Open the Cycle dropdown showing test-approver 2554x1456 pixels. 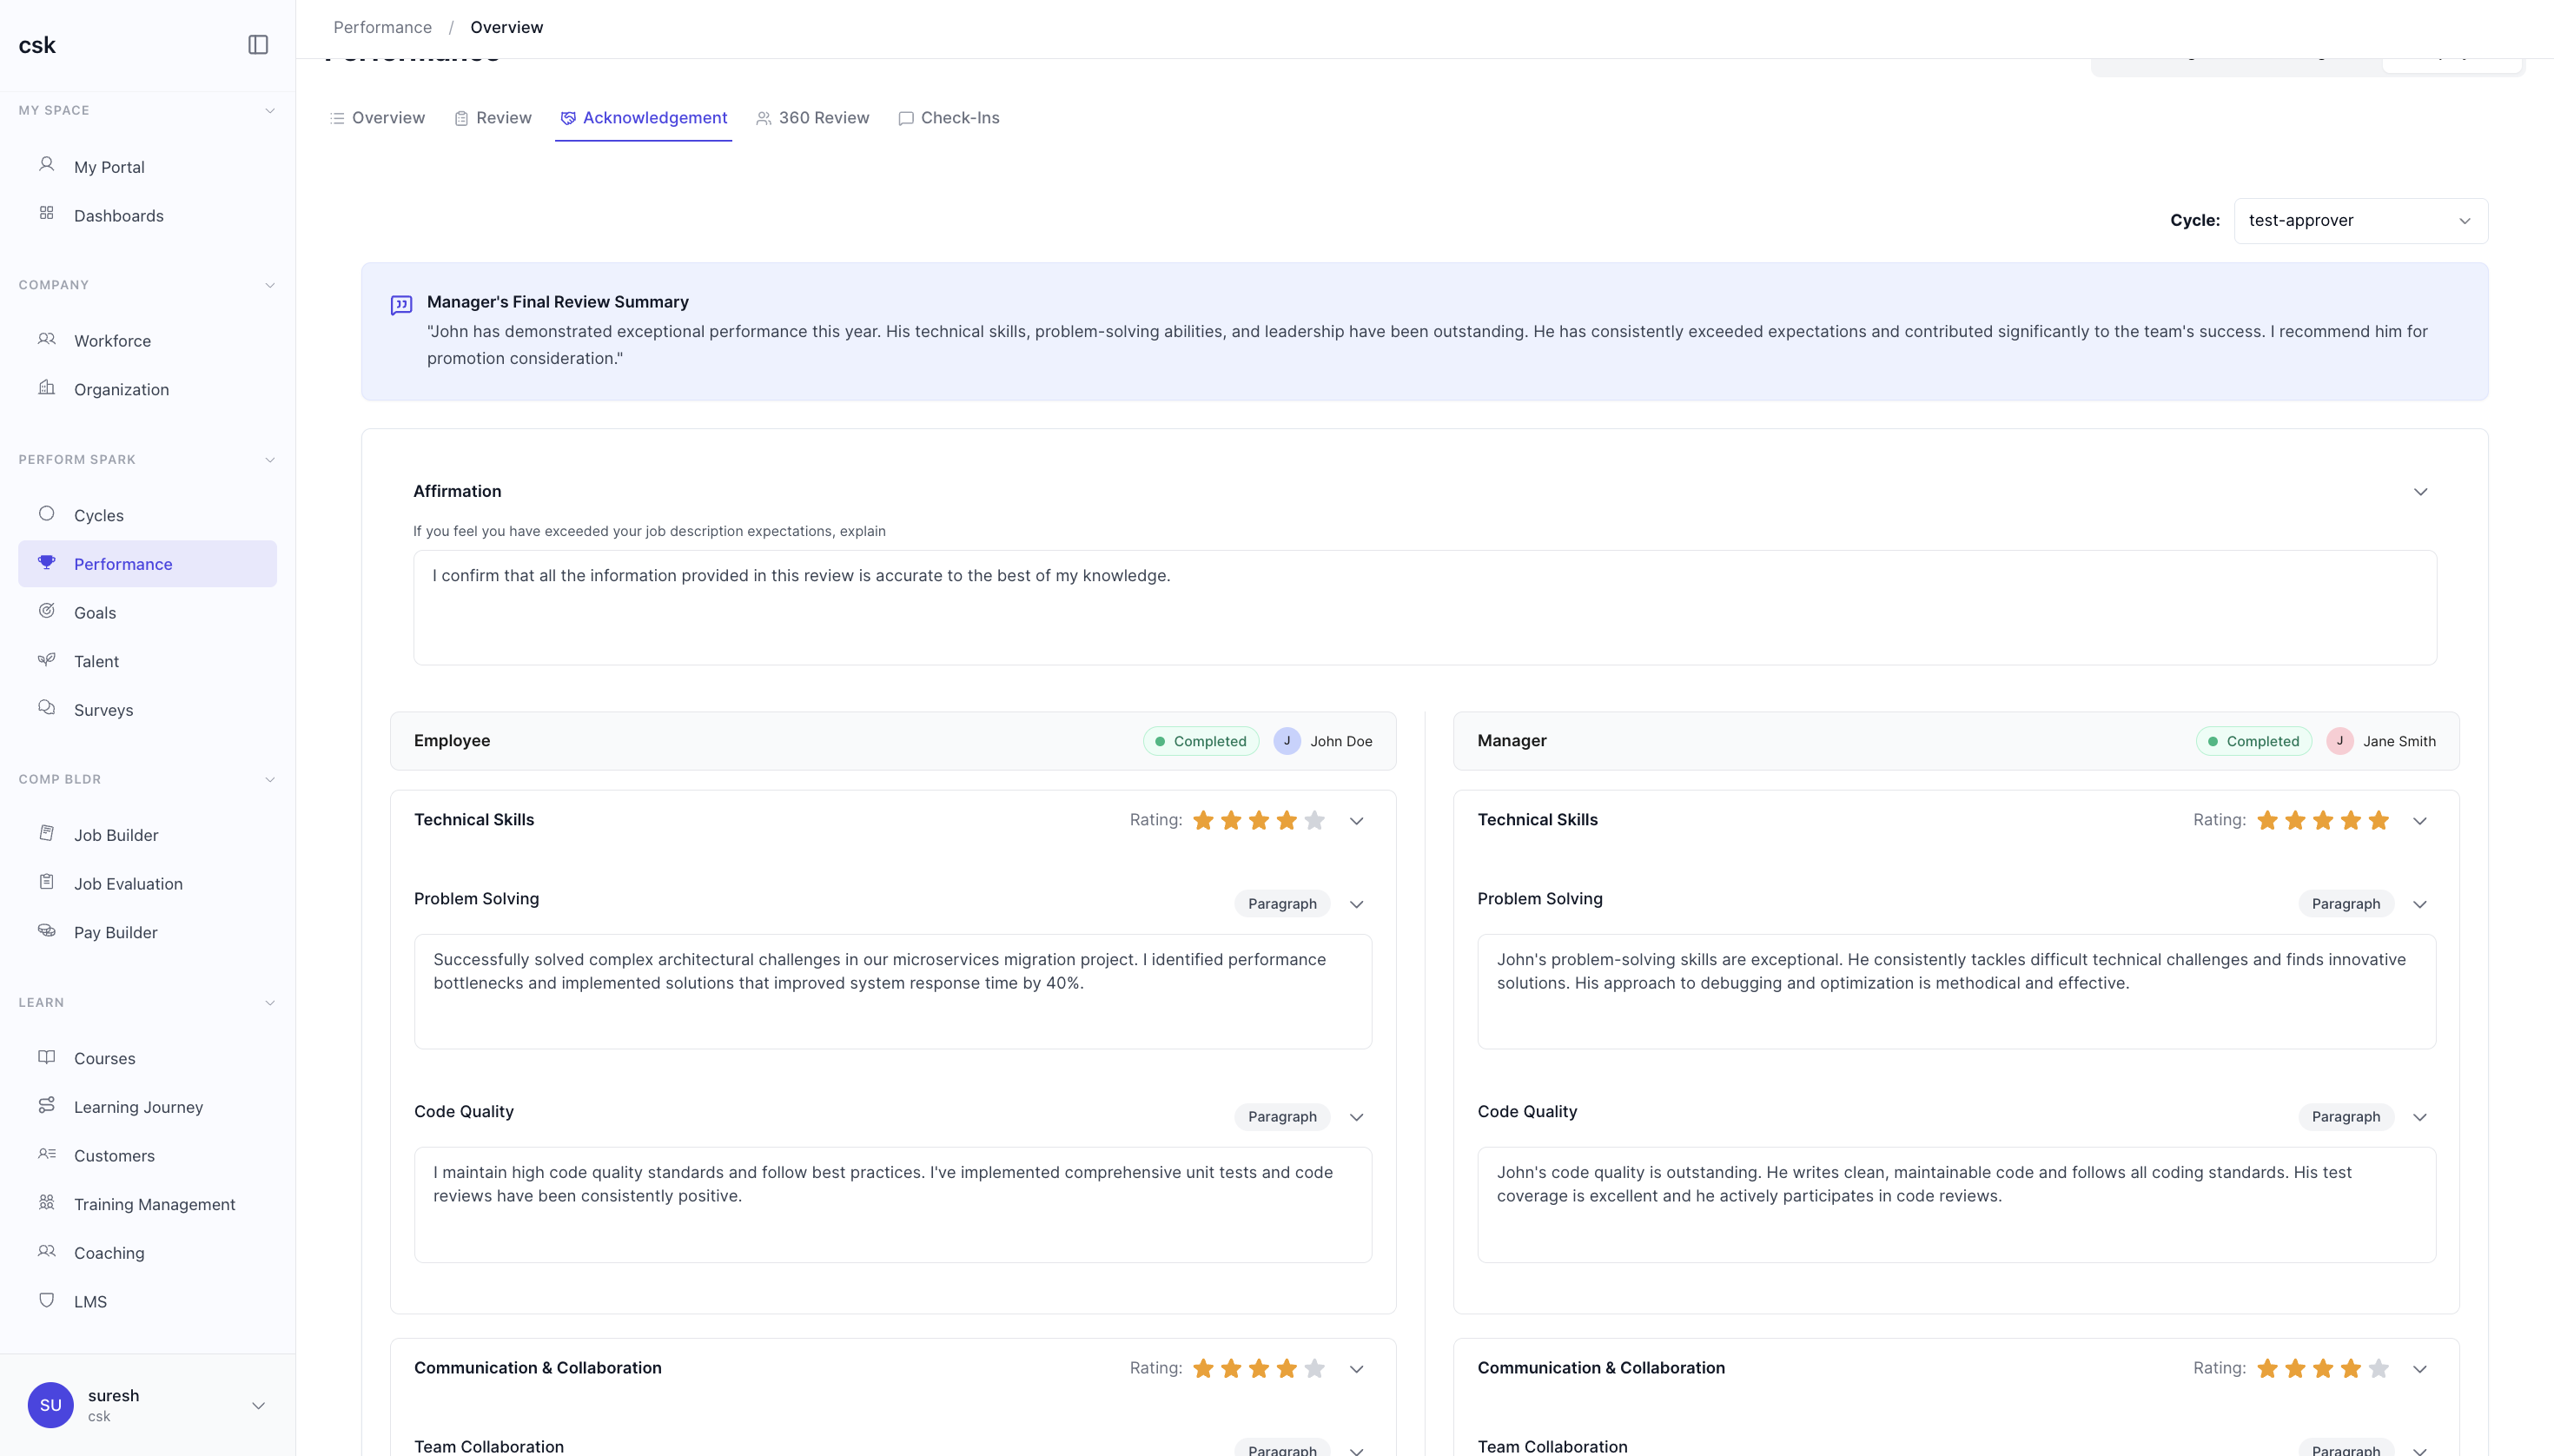click(x=2360, y=220)
